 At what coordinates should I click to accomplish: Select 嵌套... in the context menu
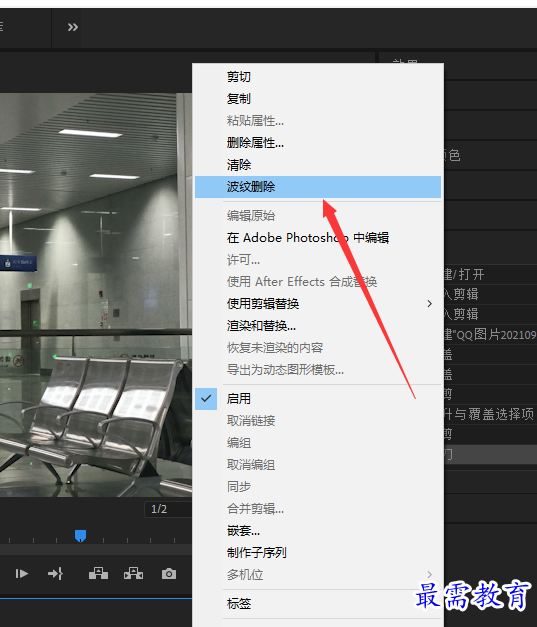(318, 531)
